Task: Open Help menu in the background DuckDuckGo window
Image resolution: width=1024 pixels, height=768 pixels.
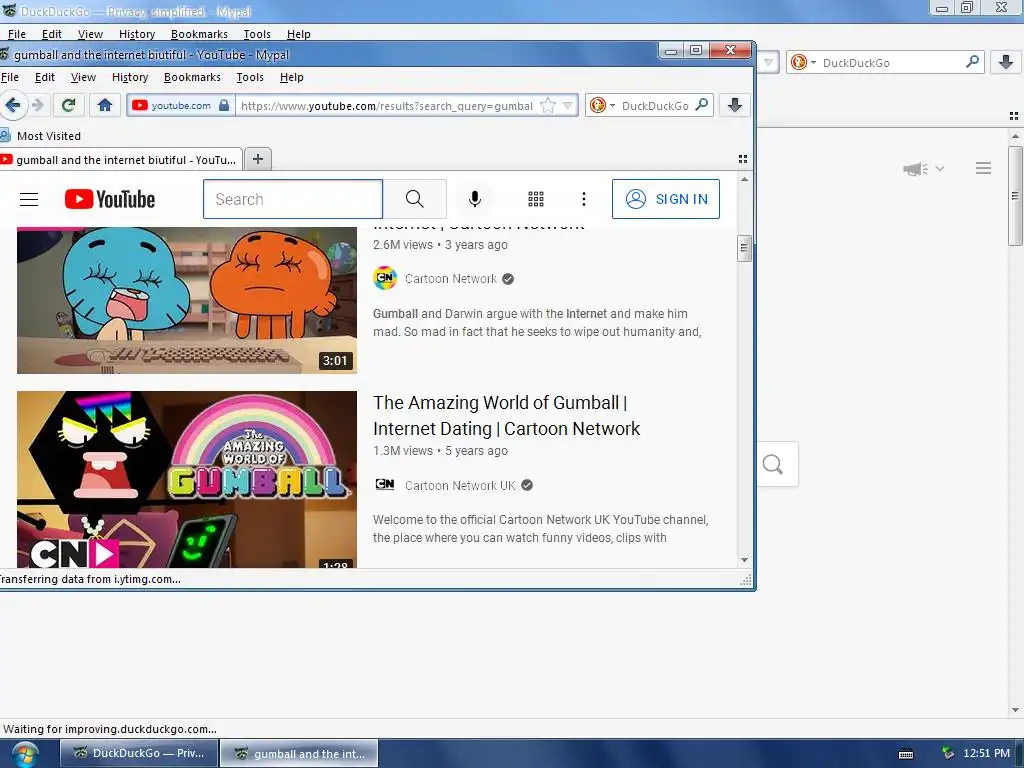Action: pyautogui.click(x=298, y=34)
